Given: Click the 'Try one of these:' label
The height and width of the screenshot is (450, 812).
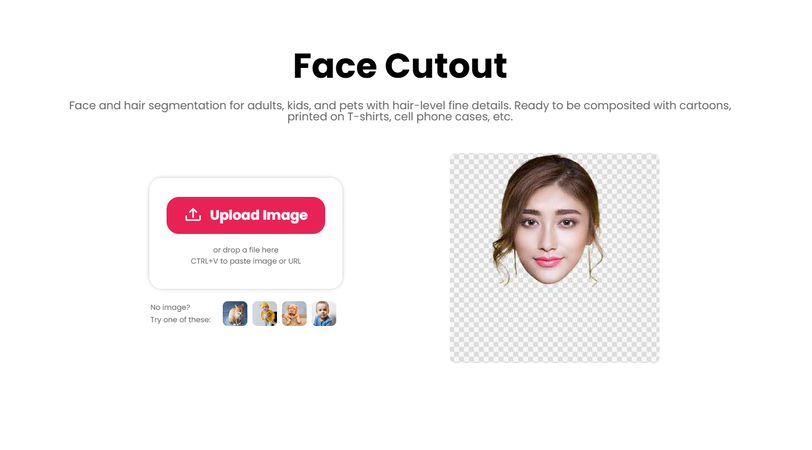Looking at the screenshot, I should tap(180, 320).
